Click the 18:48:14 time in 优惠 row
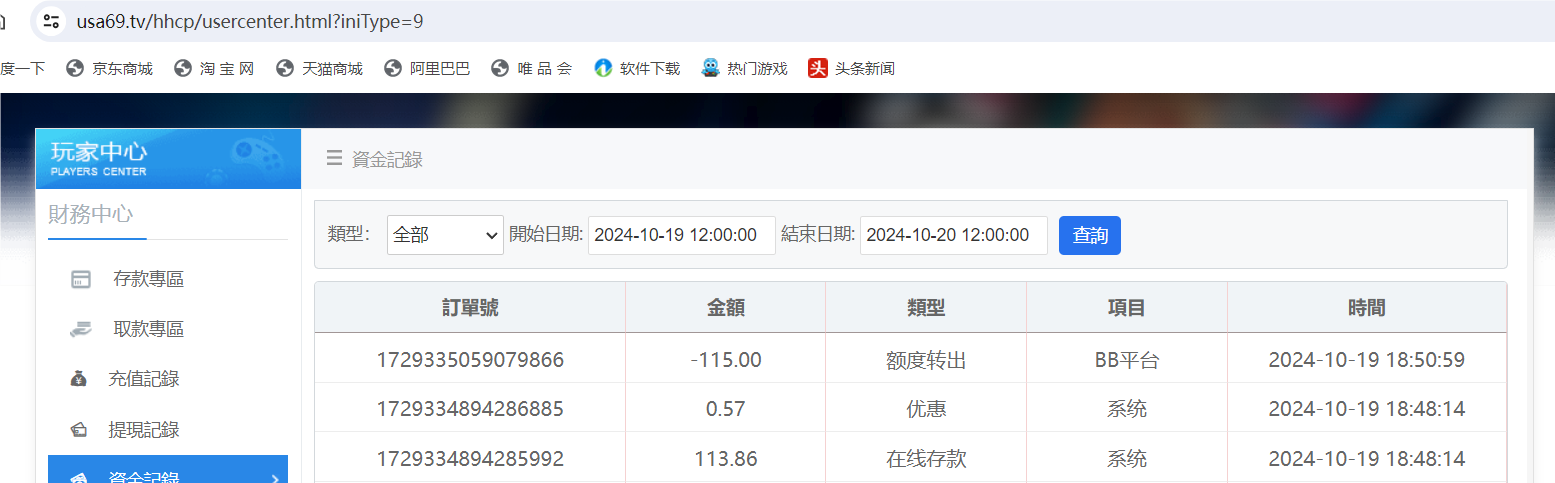This screenshot has height=483, width=1555. pyautogui.click(x=1367, y=409)
